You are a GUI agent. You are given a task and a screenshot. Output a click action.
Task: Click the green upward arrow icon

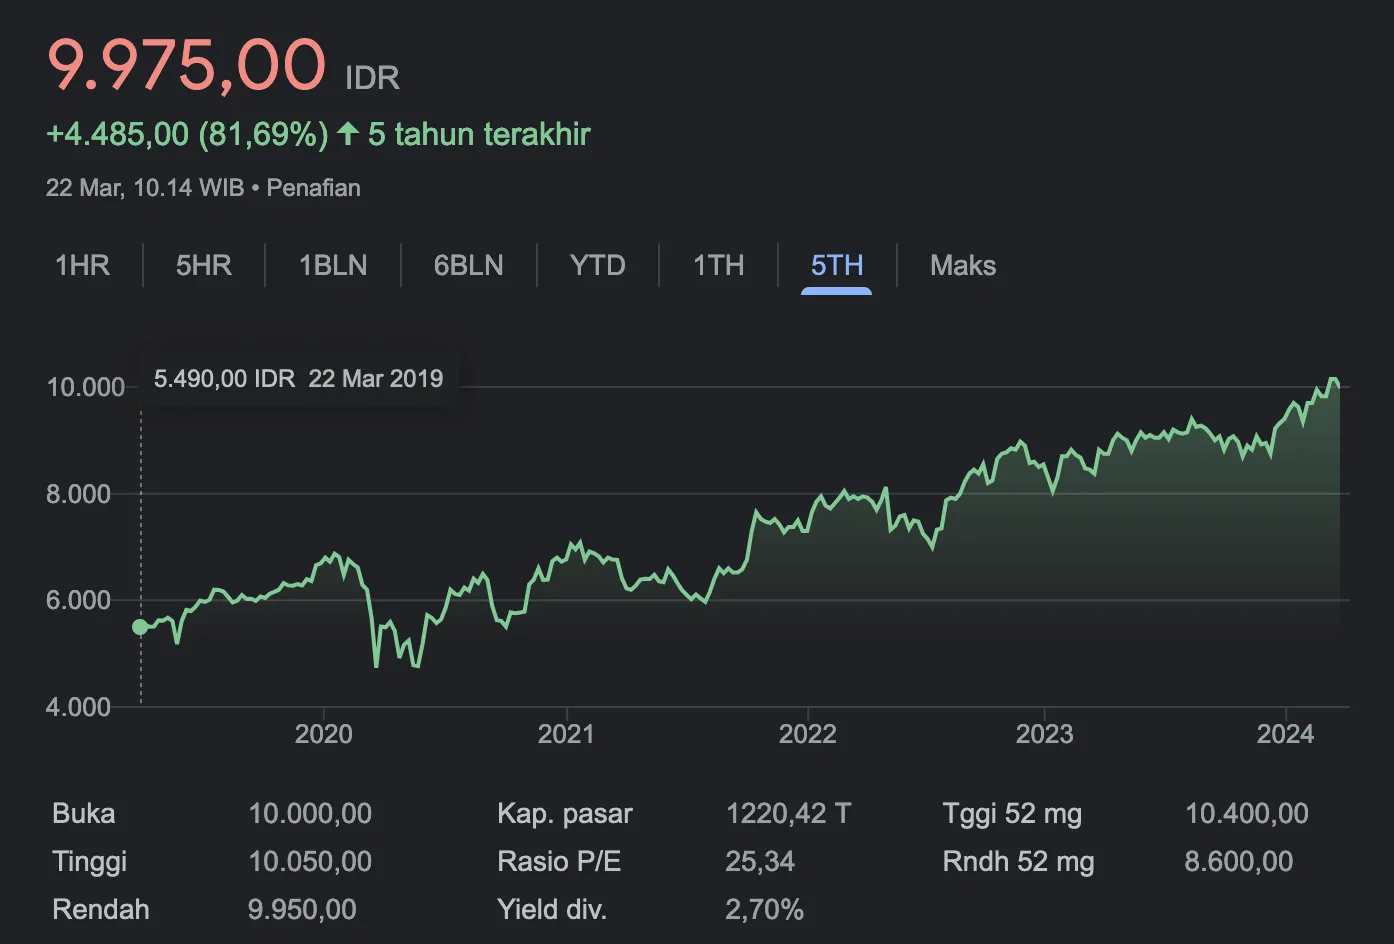click(347, 133)
